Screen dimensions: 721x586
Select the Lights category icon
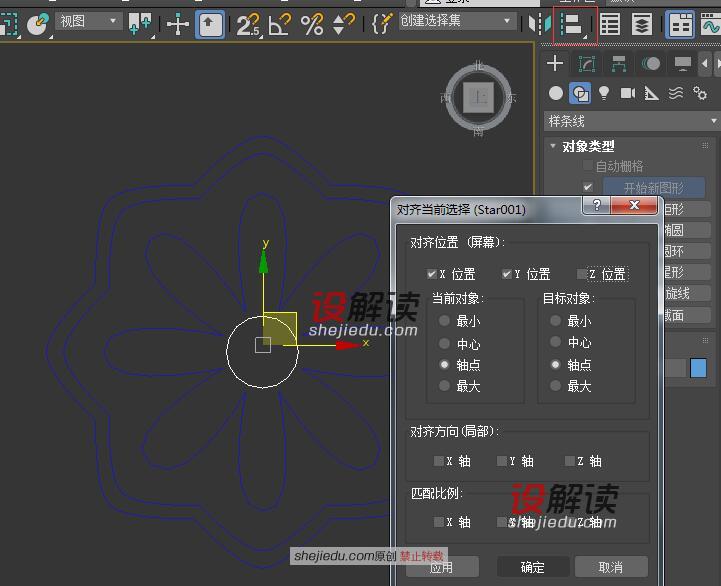pyautogui.click(x=604, y=93)
